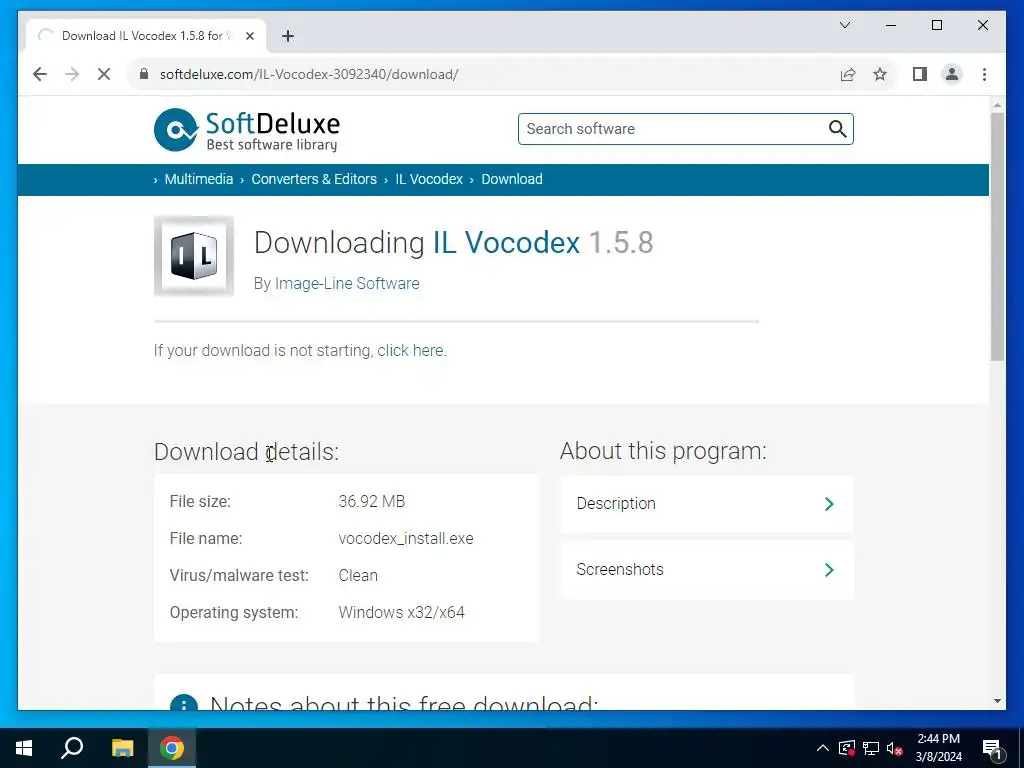Viewport: 1024px width, 768px height.
Task: Stop page loading with the X button
Action: 104,74
